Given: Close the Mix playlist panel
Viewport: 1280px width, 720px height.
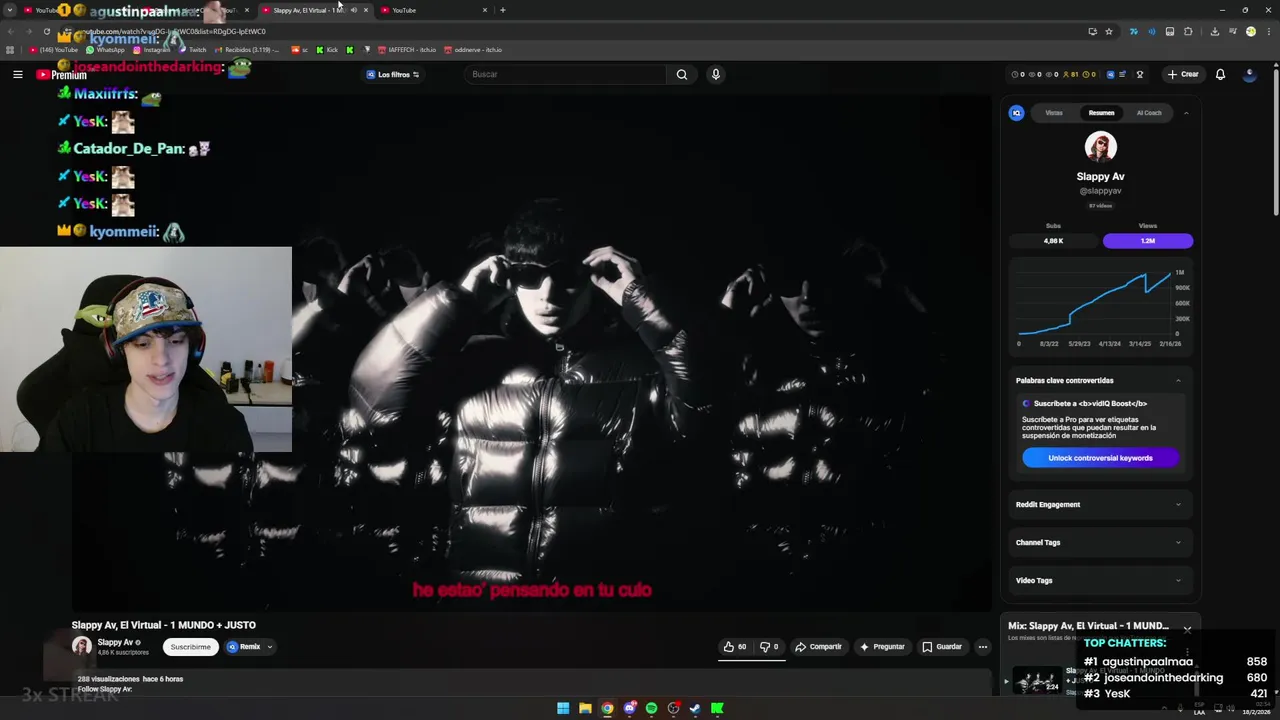Looking at the screenshot, I should (1187, 629).
